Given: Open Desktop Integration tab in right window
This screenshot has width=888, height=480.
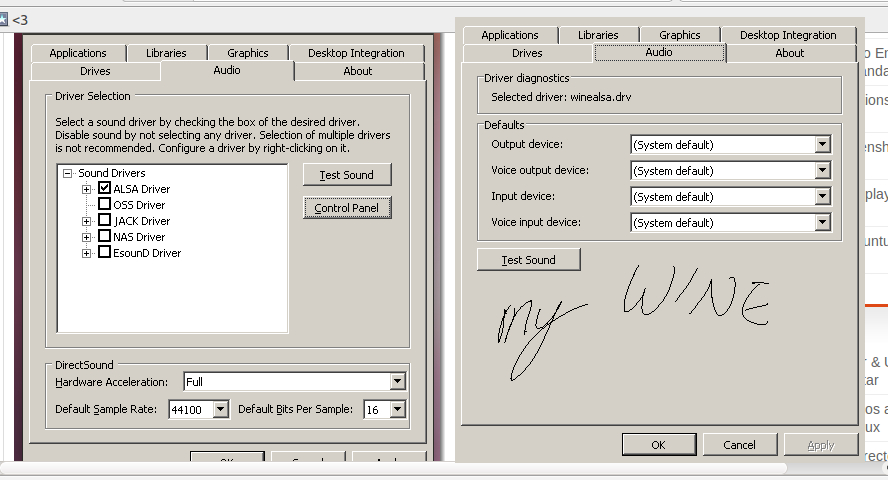Looking at the screenshot, I should 788,35.
